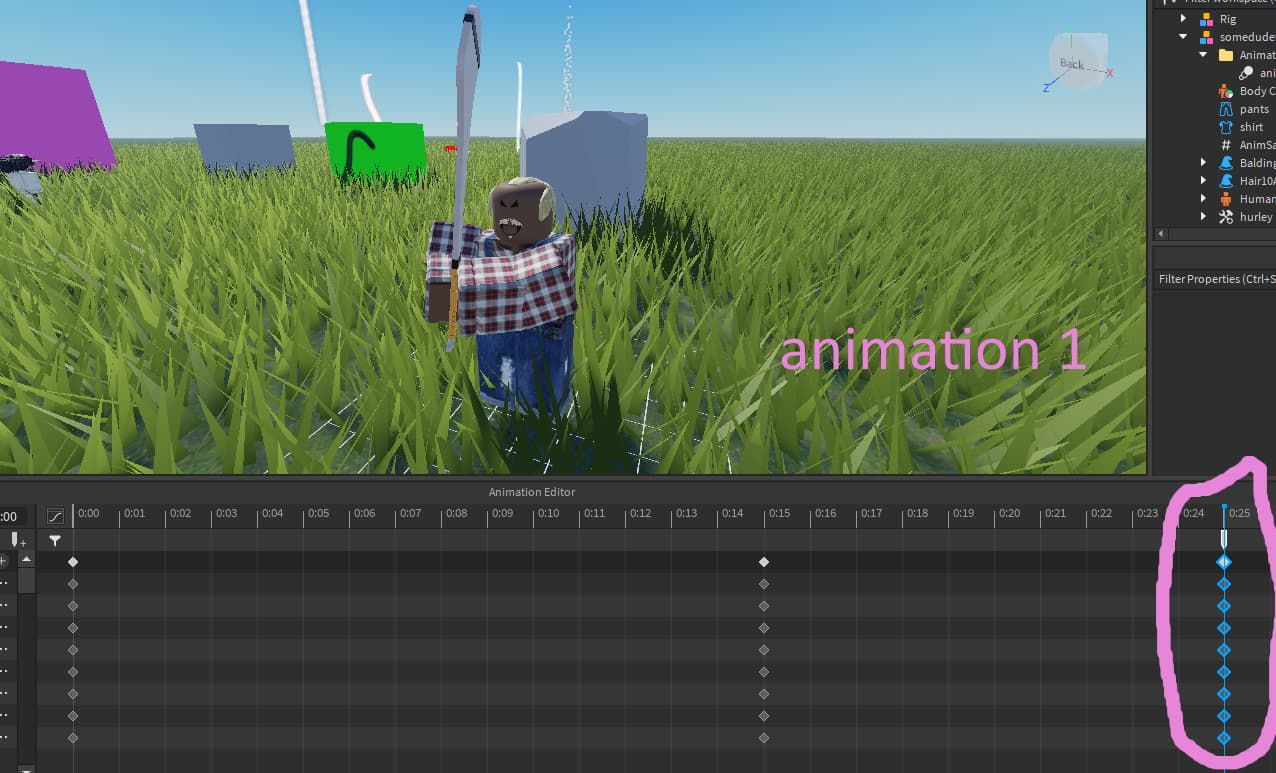
Task: Select the animation keyframe-sequence icon
Action: [1245, 73]
